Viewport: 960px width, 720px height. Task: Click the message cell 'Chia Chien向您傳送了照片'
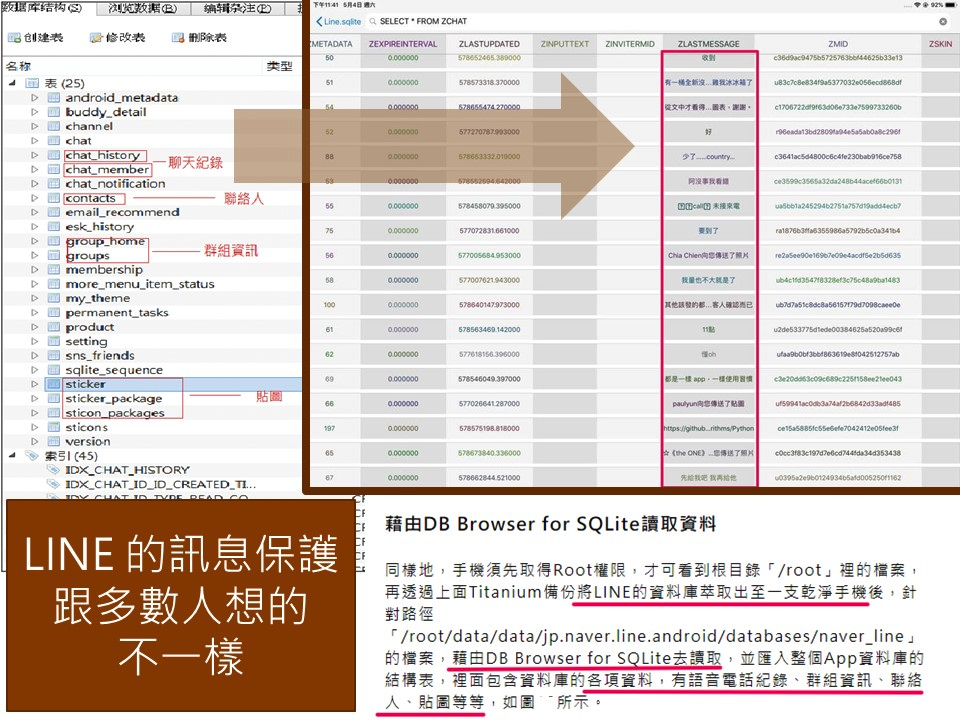(x=708, y=255)
